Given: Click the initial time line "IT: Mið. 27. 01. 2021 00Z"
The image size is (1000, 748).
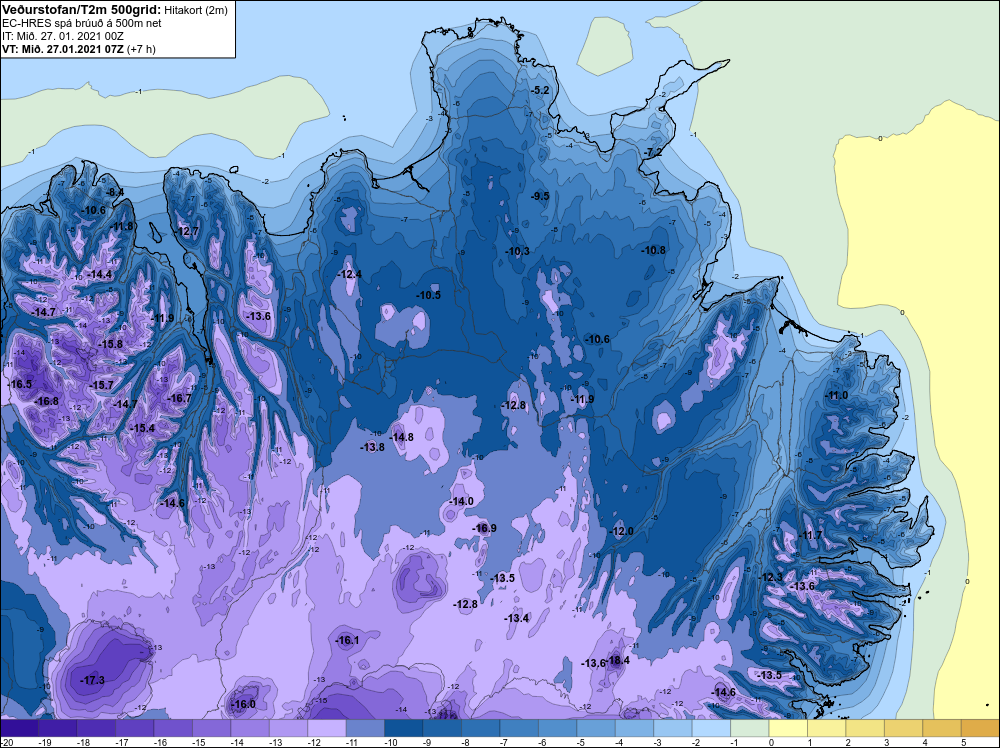Looking at the screenshot, I should pos(62,36).
